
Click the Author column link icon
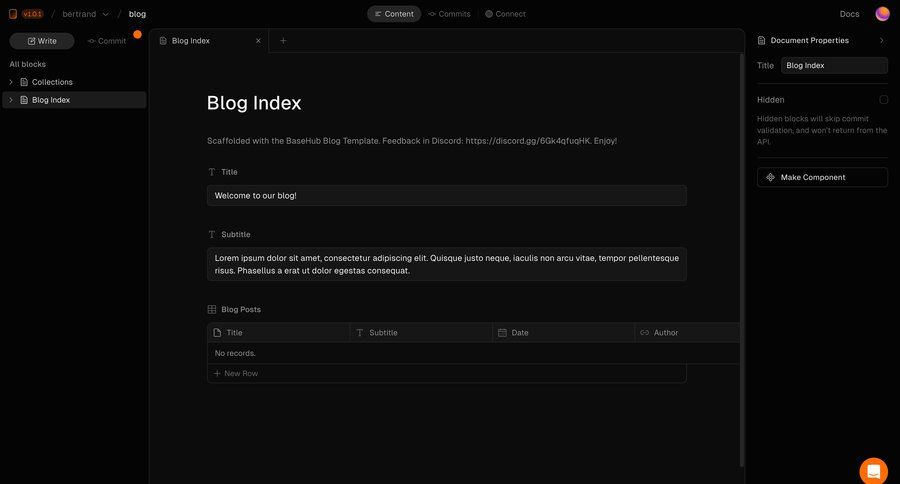click(x=645, y=333)
